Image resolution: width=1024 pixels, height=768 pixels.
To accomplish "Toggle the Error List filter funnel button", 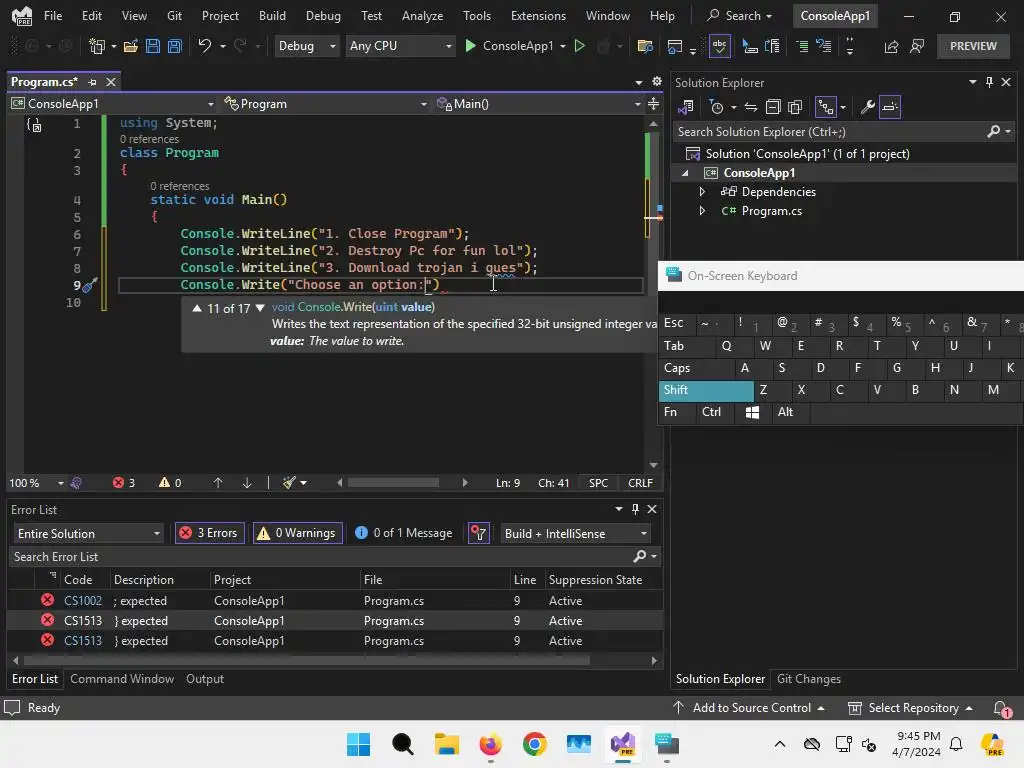I will coord(479,533).
